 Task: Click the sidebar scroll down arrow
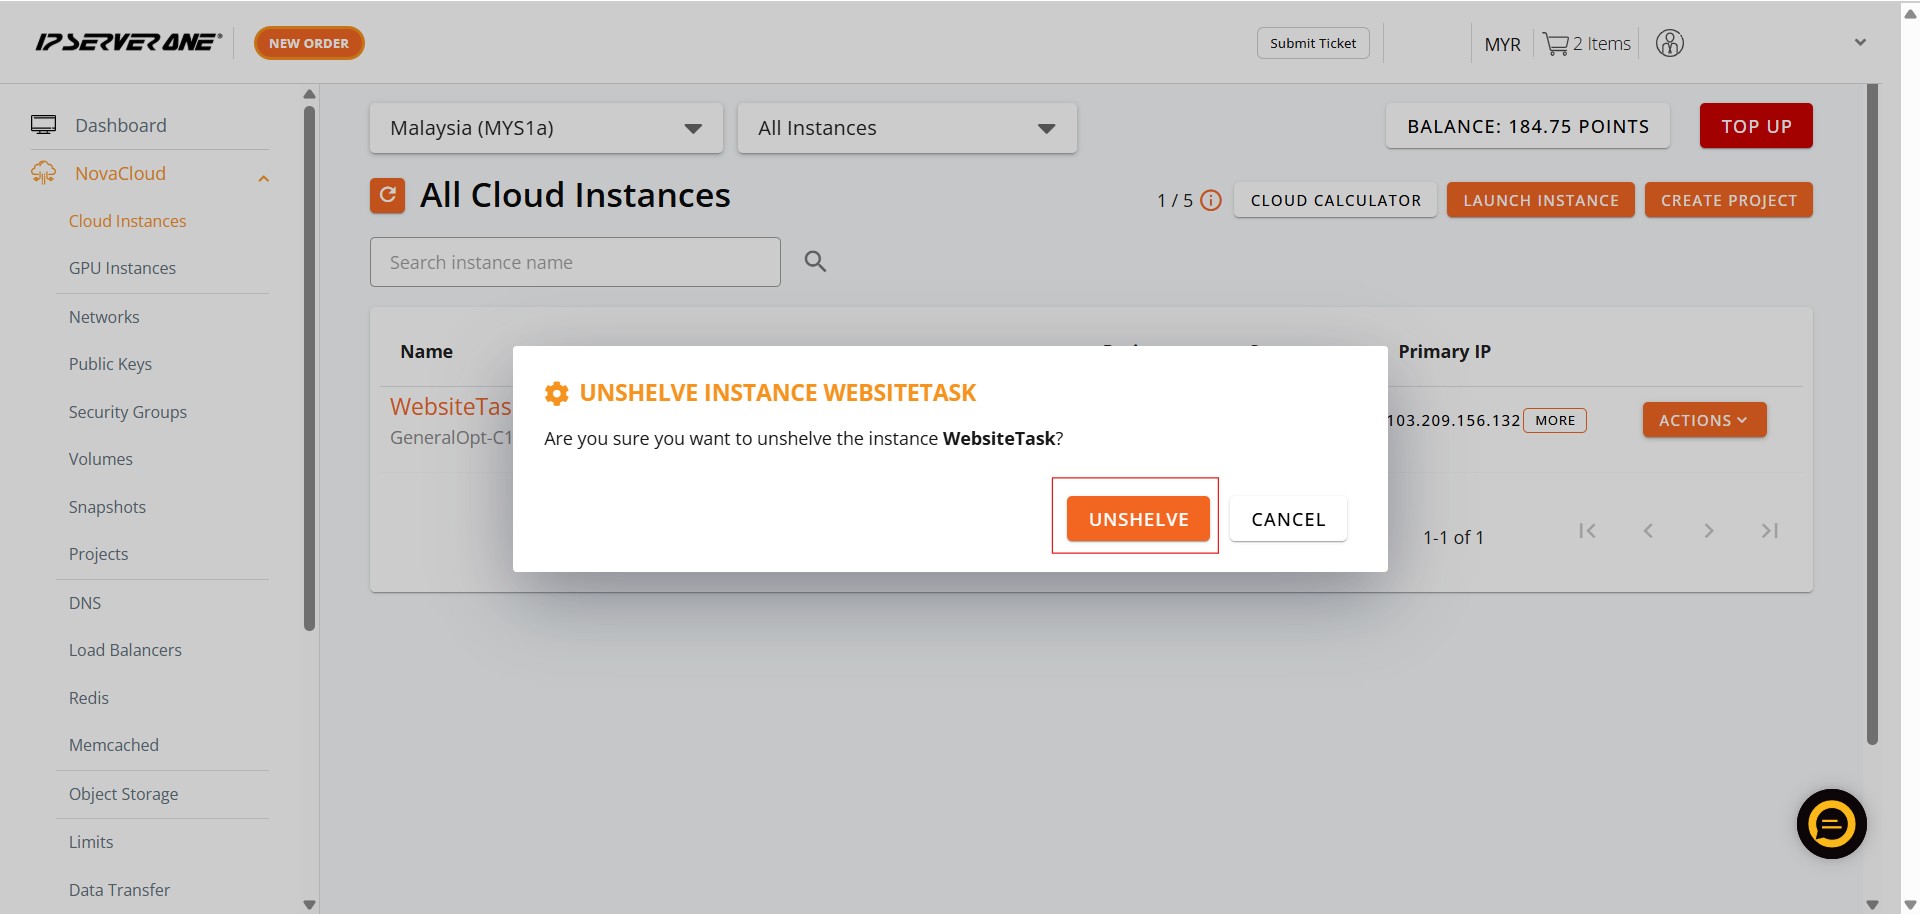pyautogui.click(x=309, y=904)
